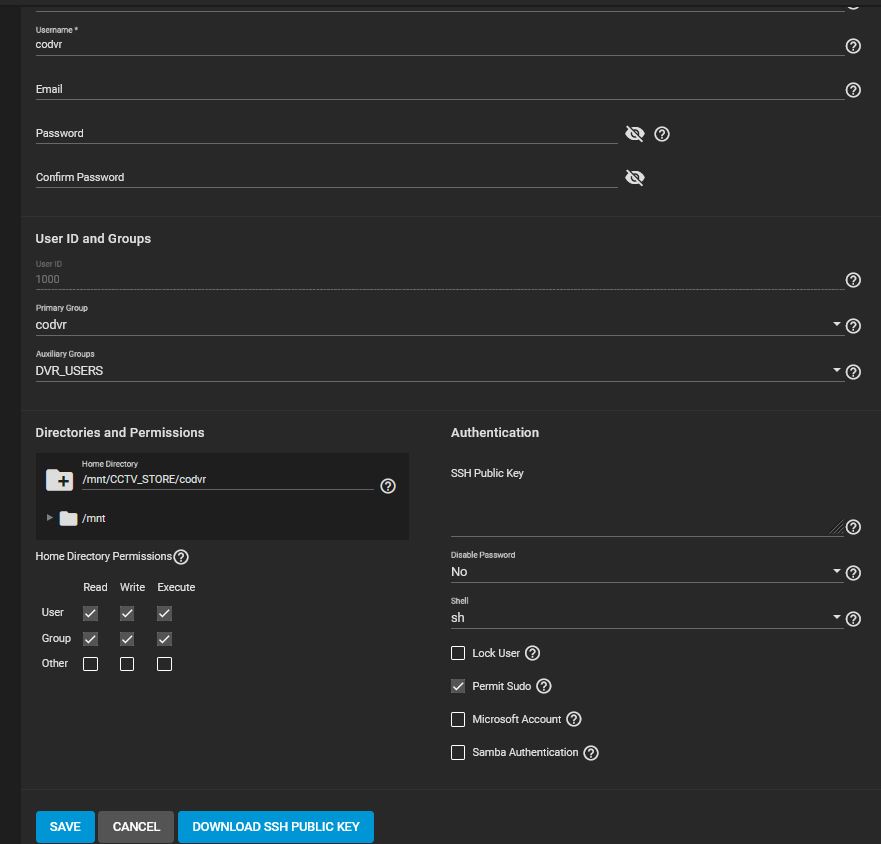This screenshot has width=881, height=844.
Task: Open help for Permit Sudo option
Action: point(544,686)
